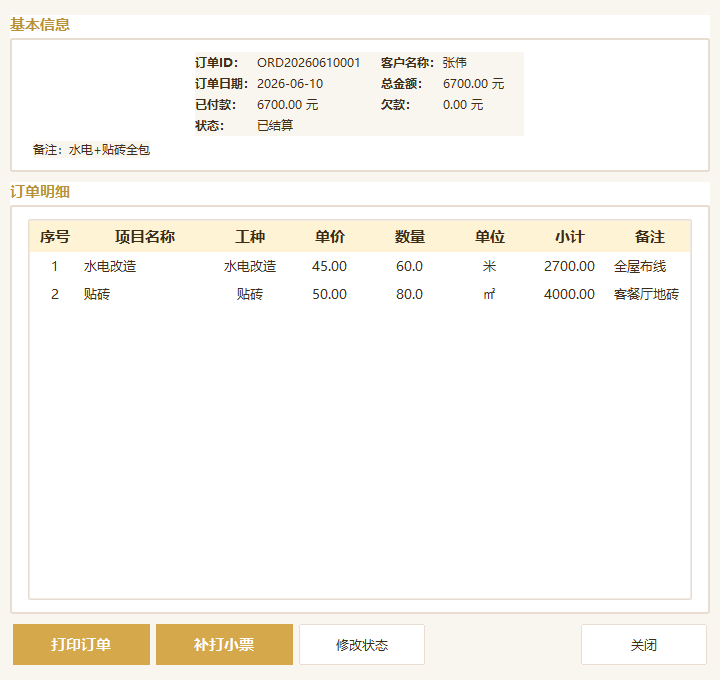Click quantity 60.0
This screenshot has width=720, height=680.
[409, 266]
